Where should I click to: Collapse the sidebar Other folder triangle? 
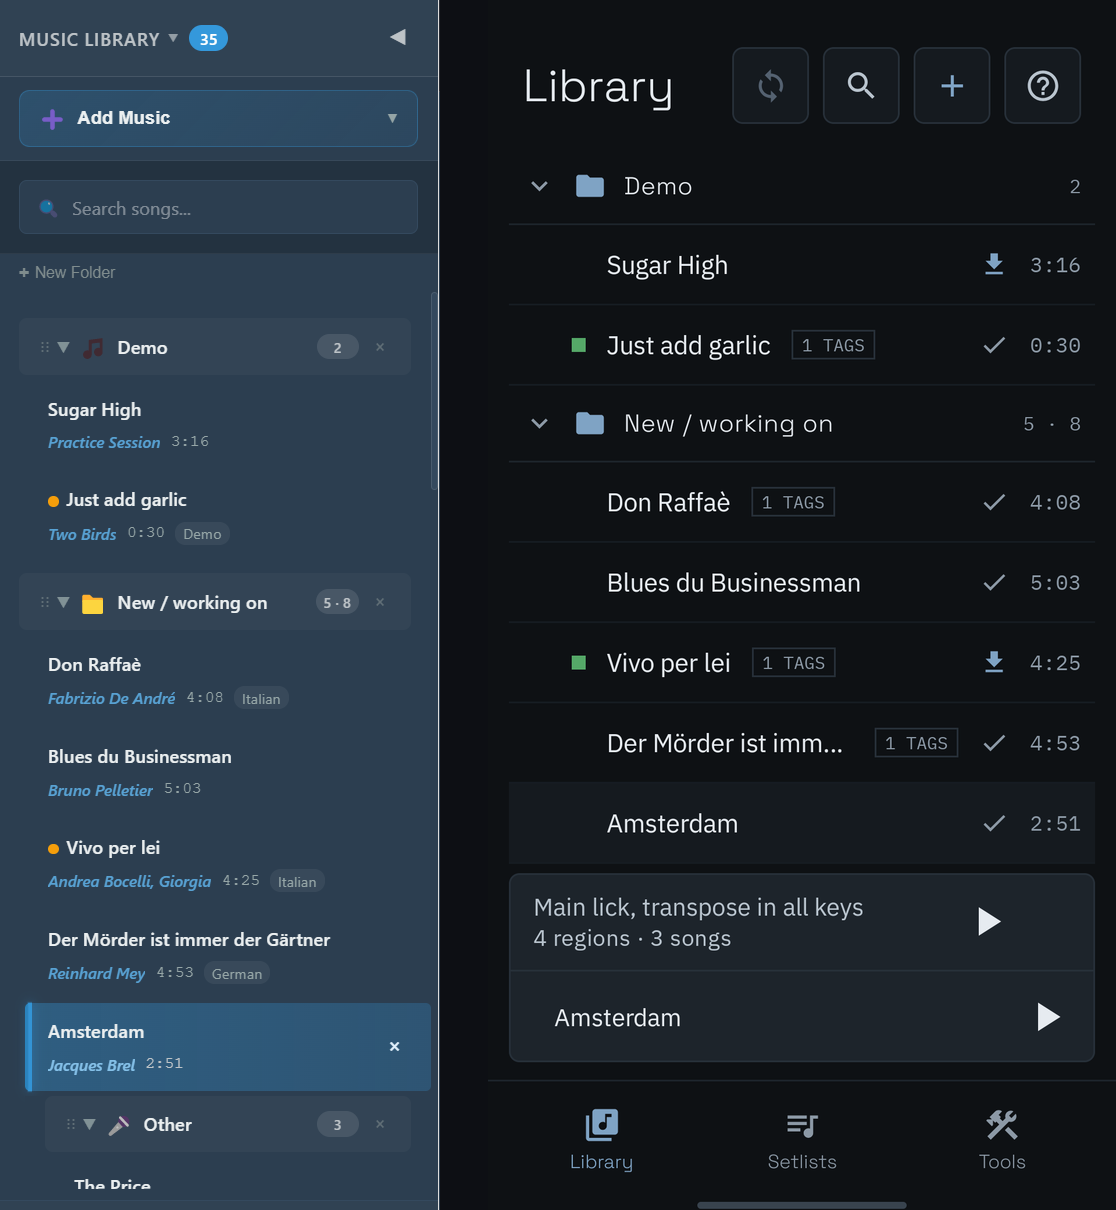coord(90,1124)
